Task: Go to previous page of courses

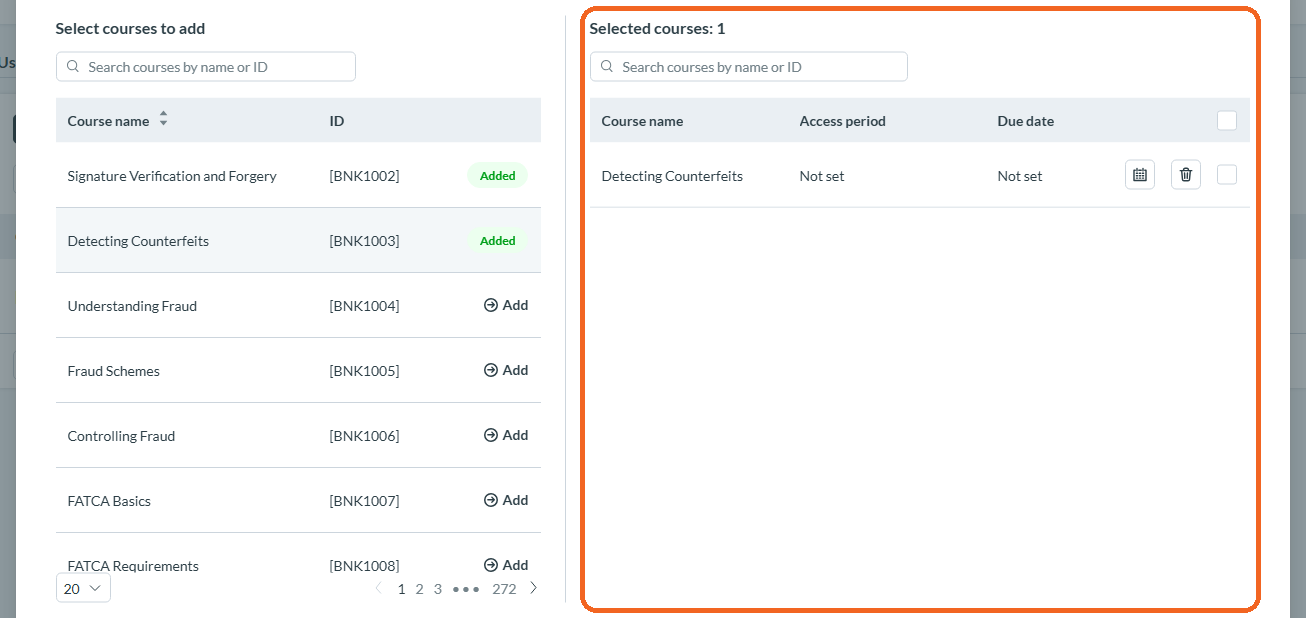Action: click(x=378, y=588)
